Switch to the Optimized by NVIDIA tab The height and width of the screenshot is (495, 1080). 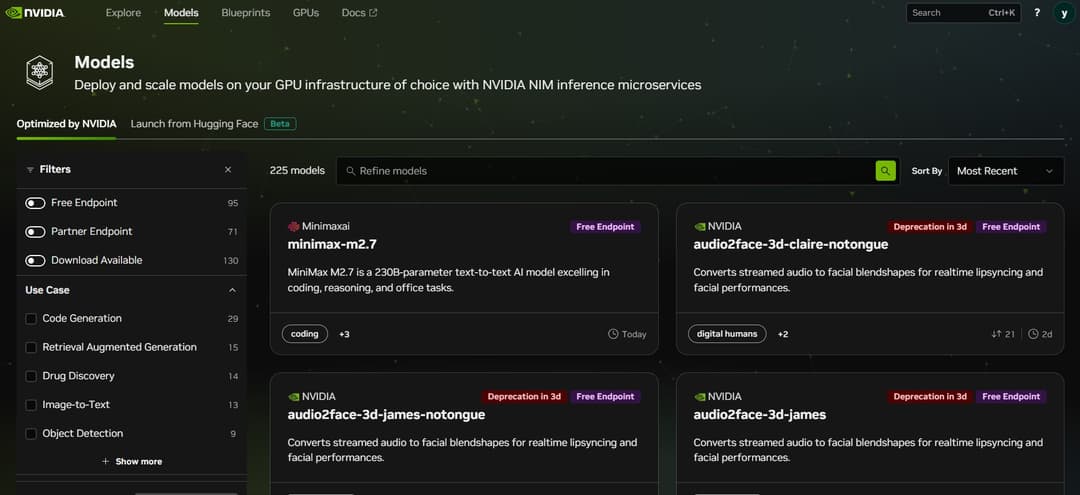pos(66,124)
